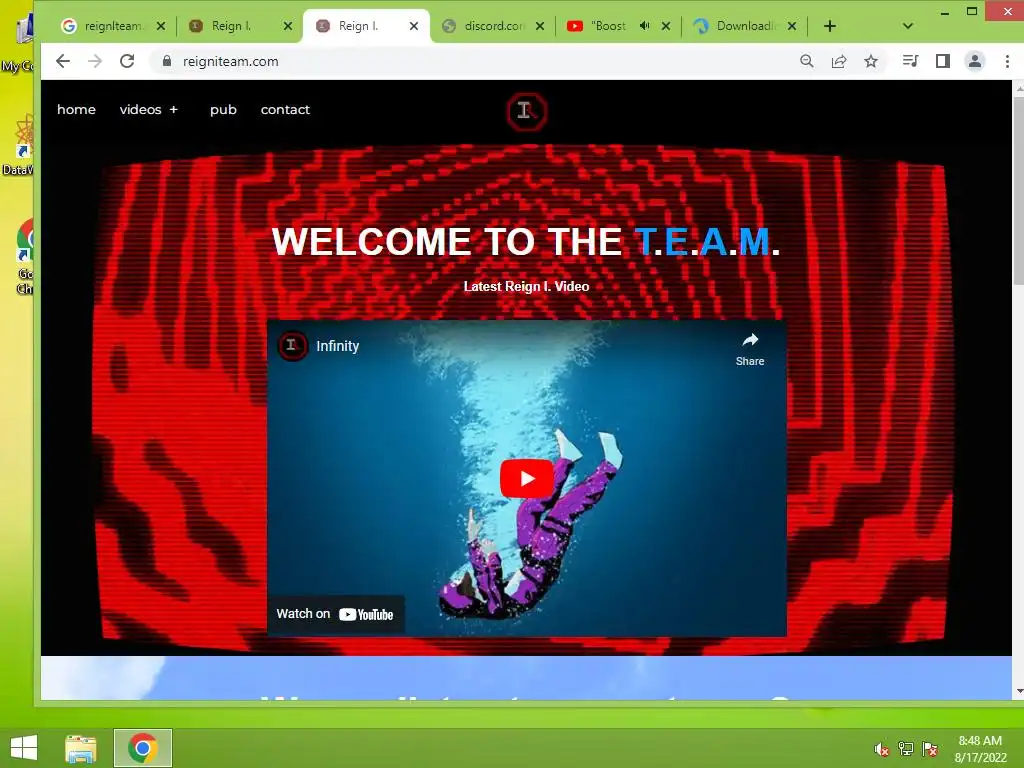Switch to the discord.com tab
This screenshot has width=1024, height=768.
coord(494,26)
